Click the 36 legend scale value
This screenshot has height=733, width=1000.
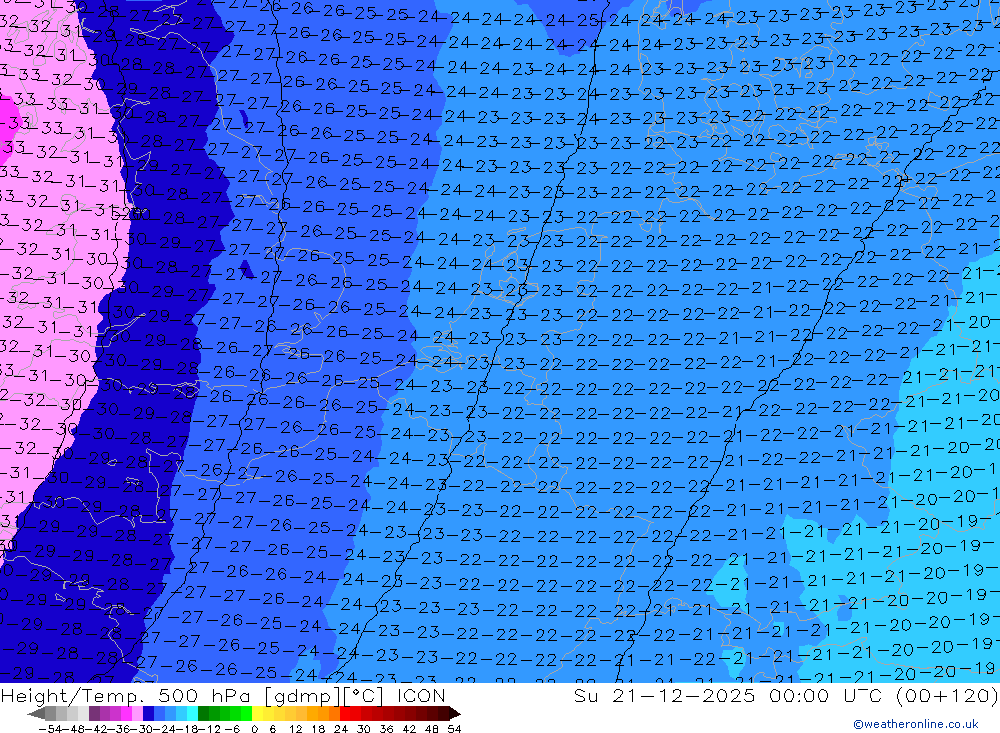[x=386, y=729]
